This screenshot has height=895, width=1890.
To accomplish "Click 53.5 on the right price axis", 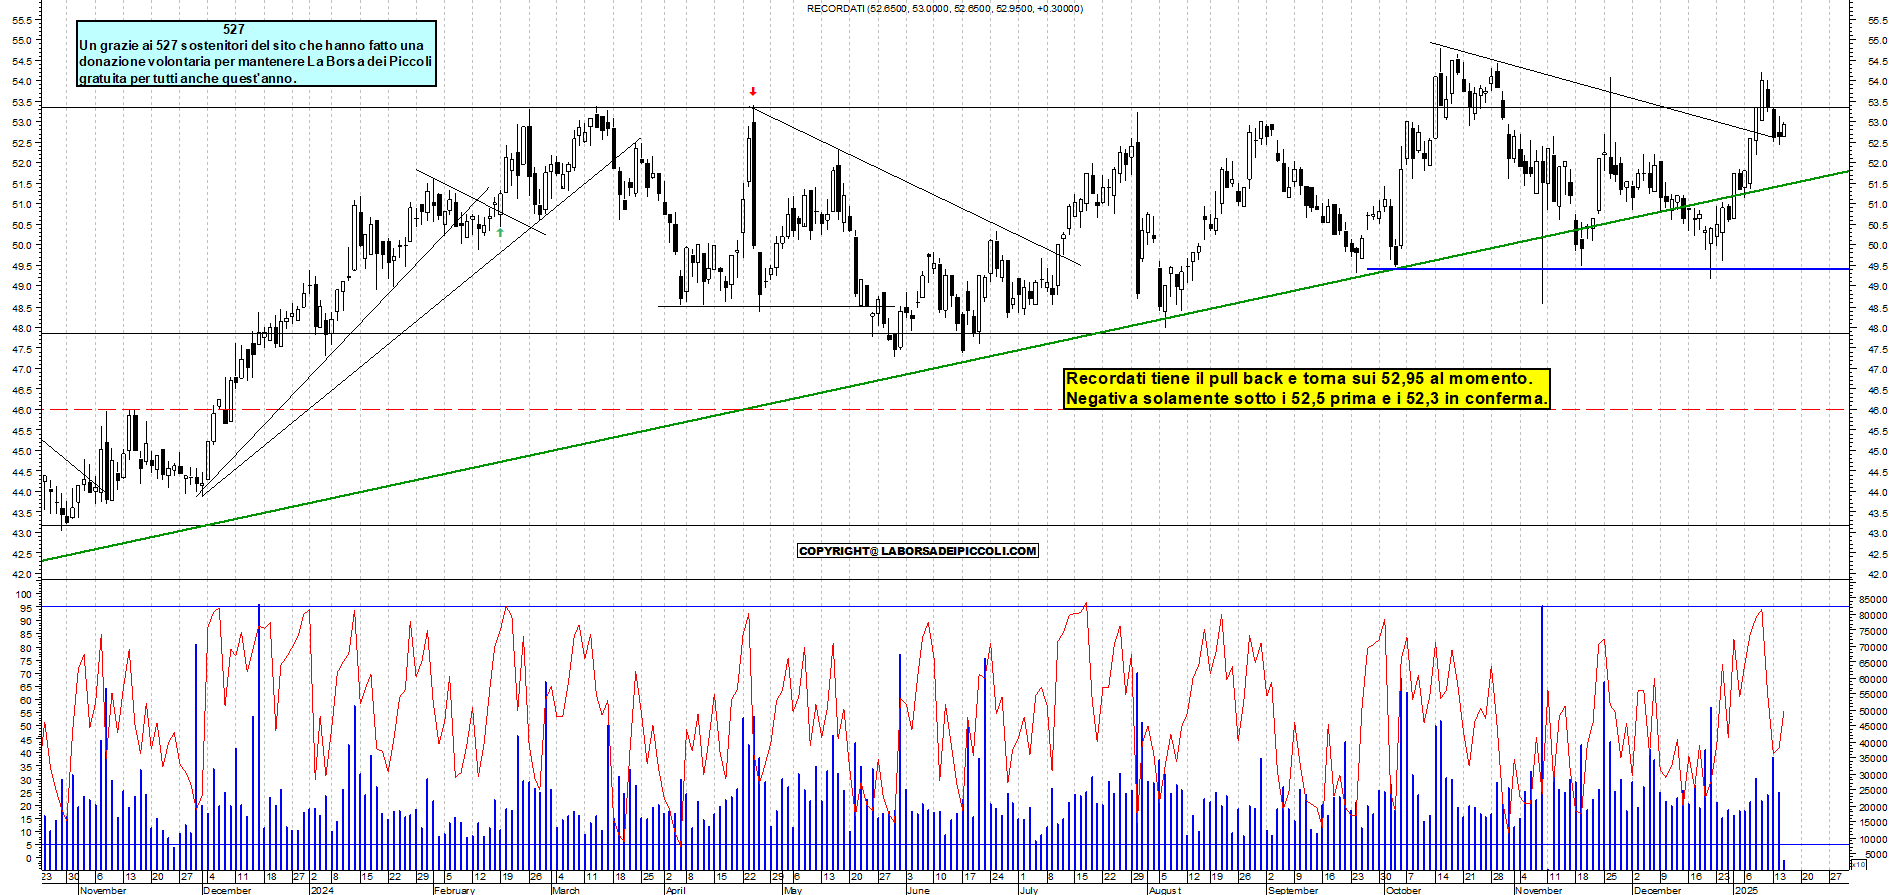I will click(1876, 103).
